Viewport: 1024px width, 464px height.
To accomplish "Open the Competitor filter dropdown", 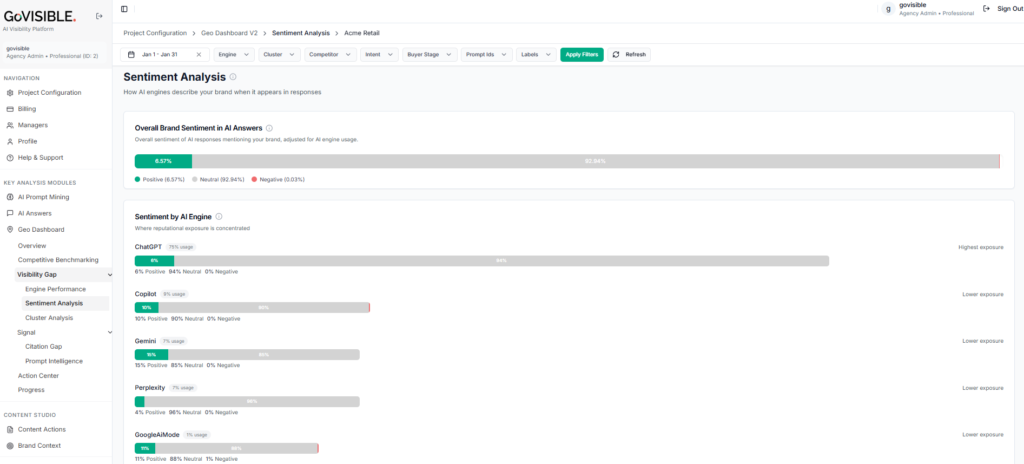I will click(330, 54).
